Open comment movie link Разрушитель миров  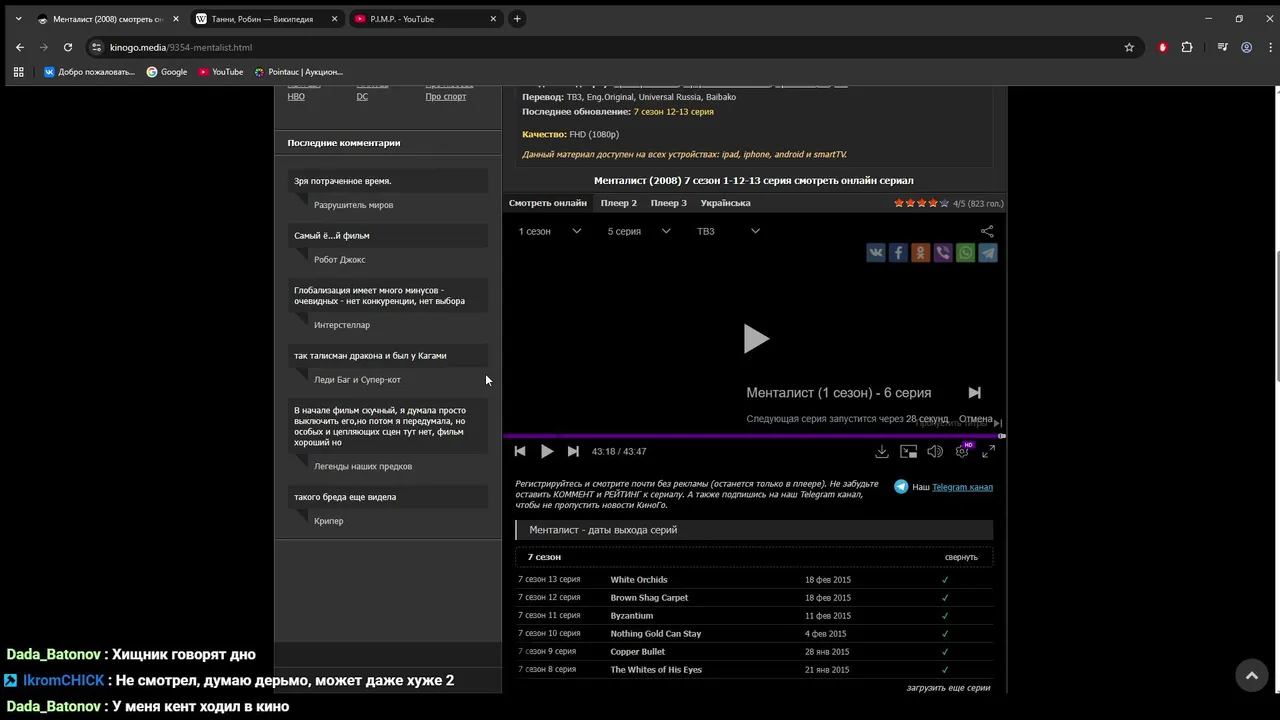[353, 205]
